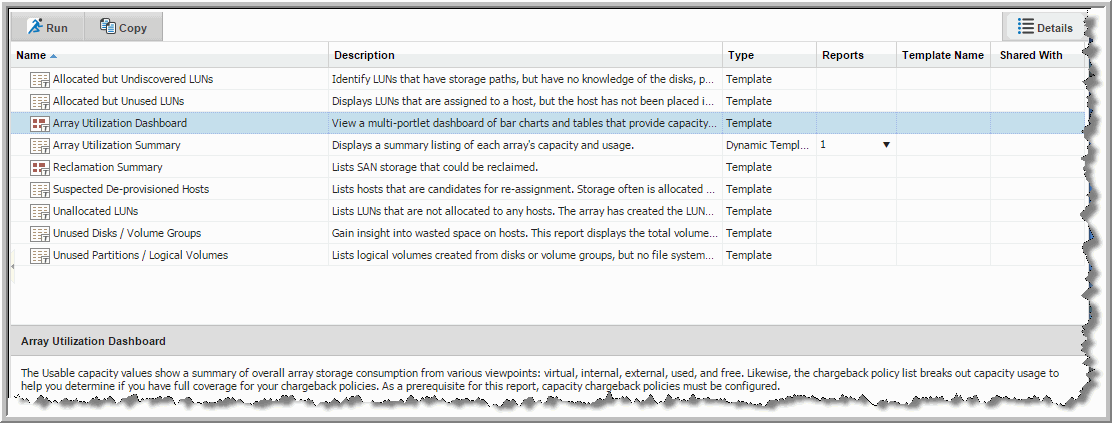This screenshot has height=423, width=1112.
Task: Click the Suspected De-provisioned Hosts icon
Action: (x=40, y=189)
